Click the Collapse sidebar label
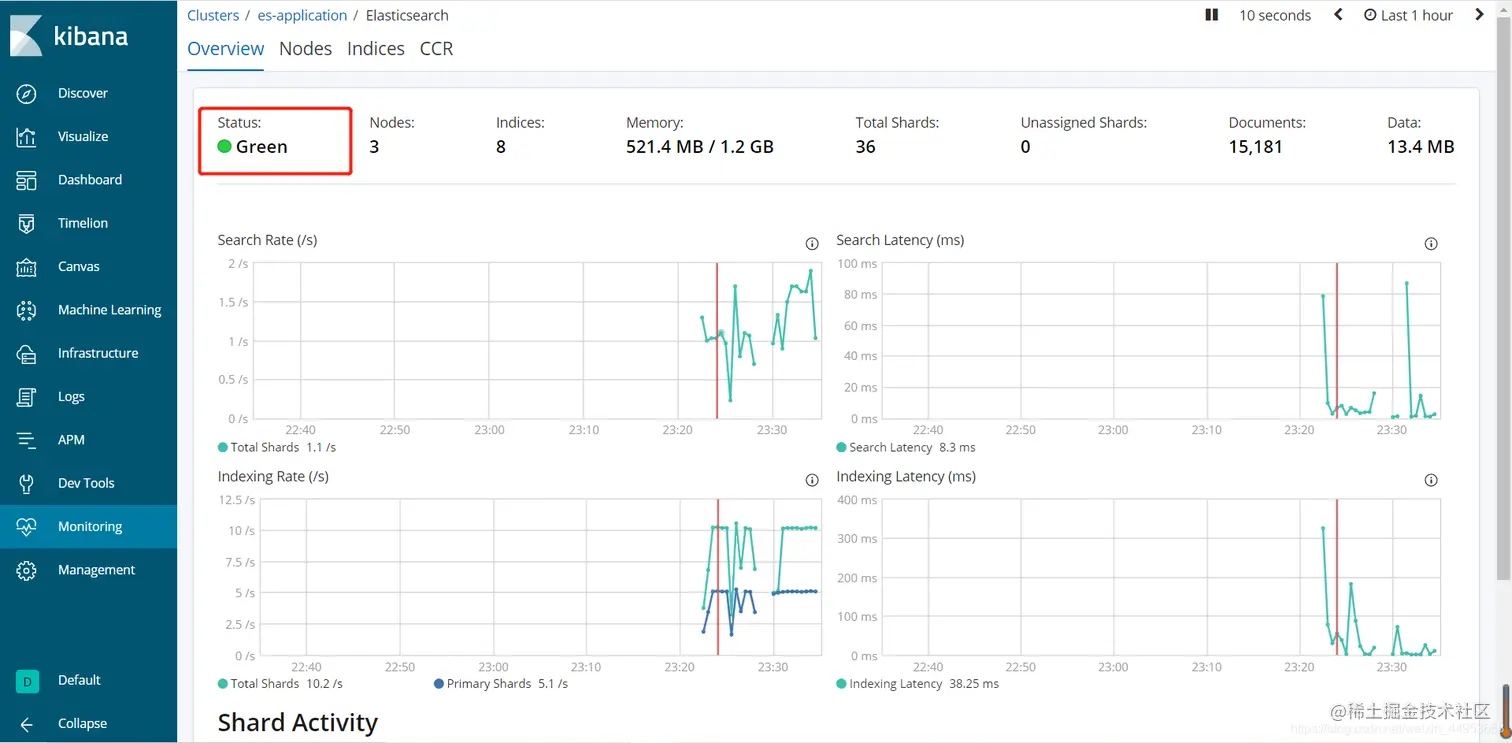This screenshot has height=743, width=1512. [x=82, y=724]
